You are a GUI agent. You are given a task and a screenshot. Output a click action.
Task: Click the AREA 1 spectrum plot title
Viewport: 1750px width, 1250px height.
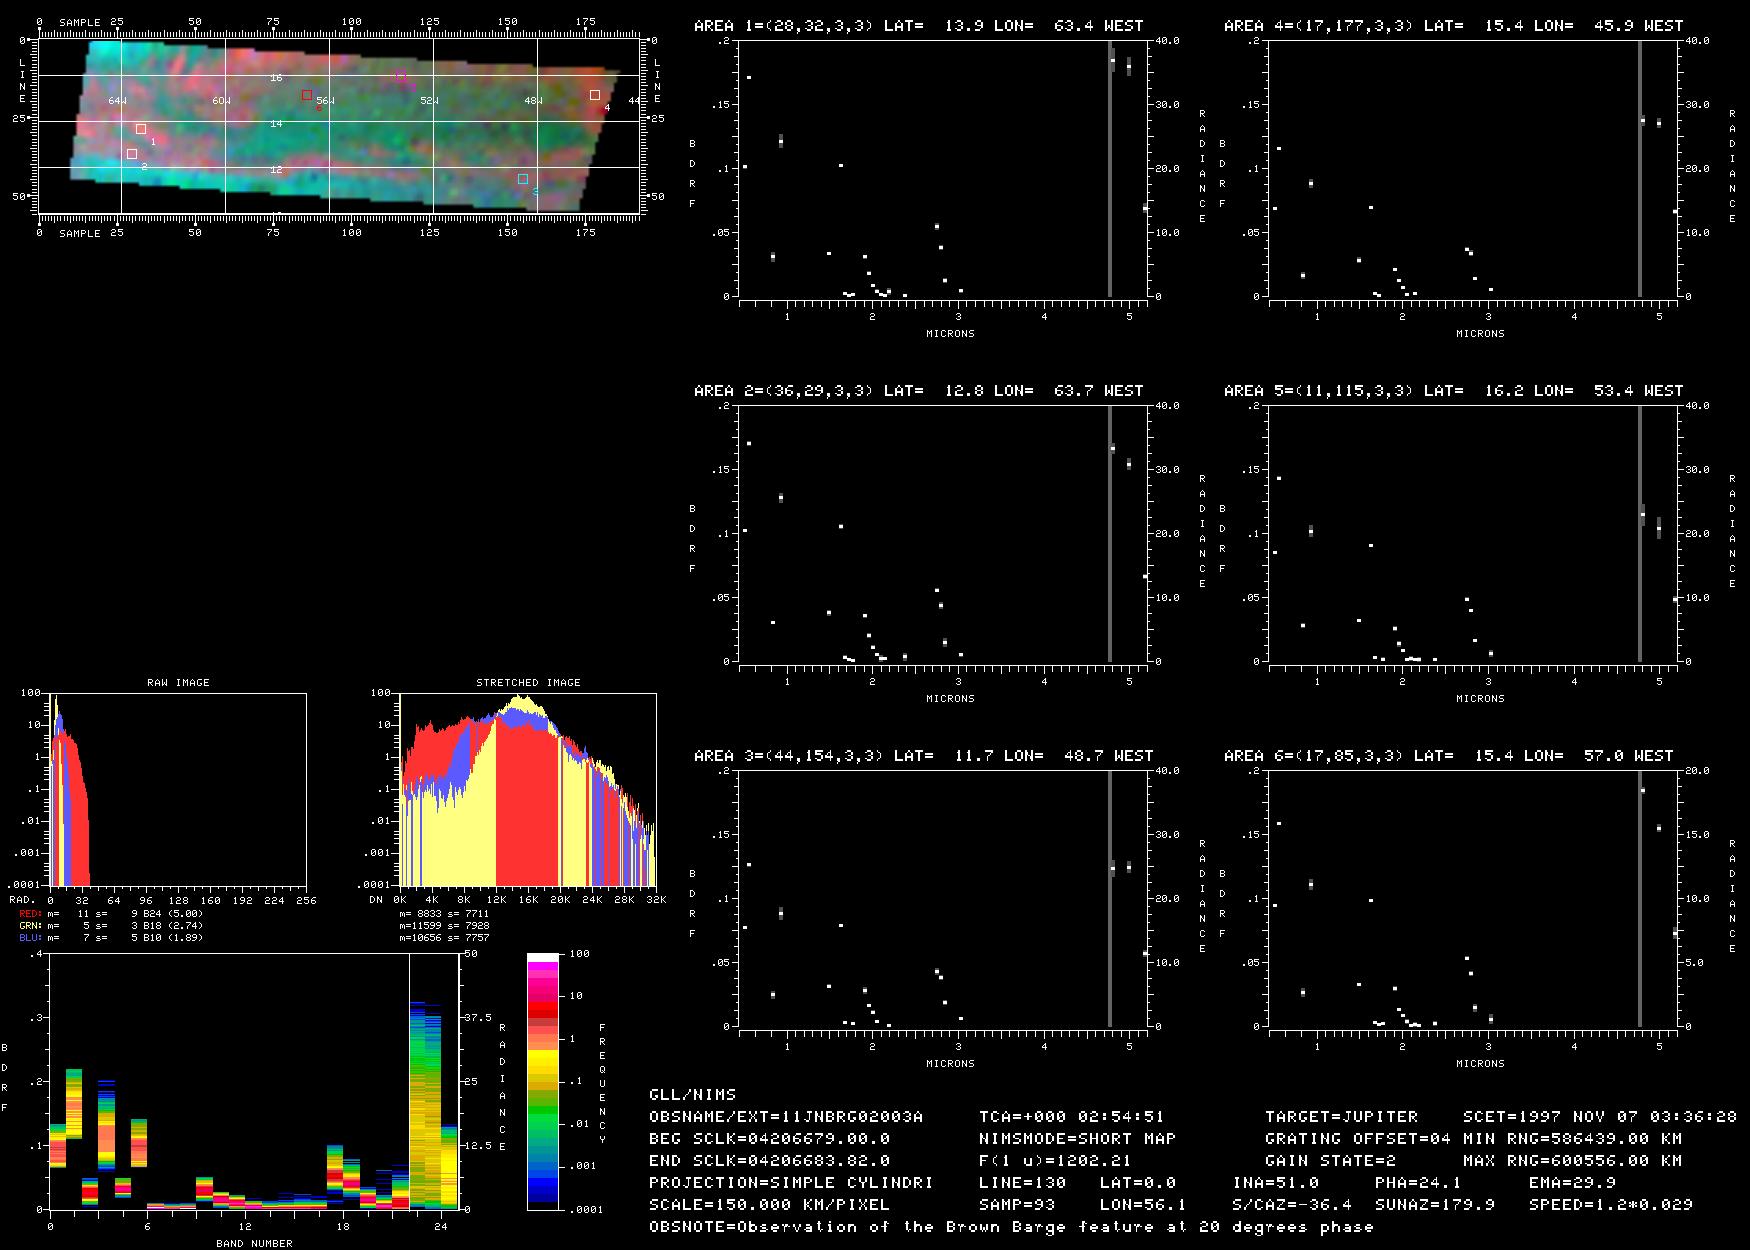point(918,26)
